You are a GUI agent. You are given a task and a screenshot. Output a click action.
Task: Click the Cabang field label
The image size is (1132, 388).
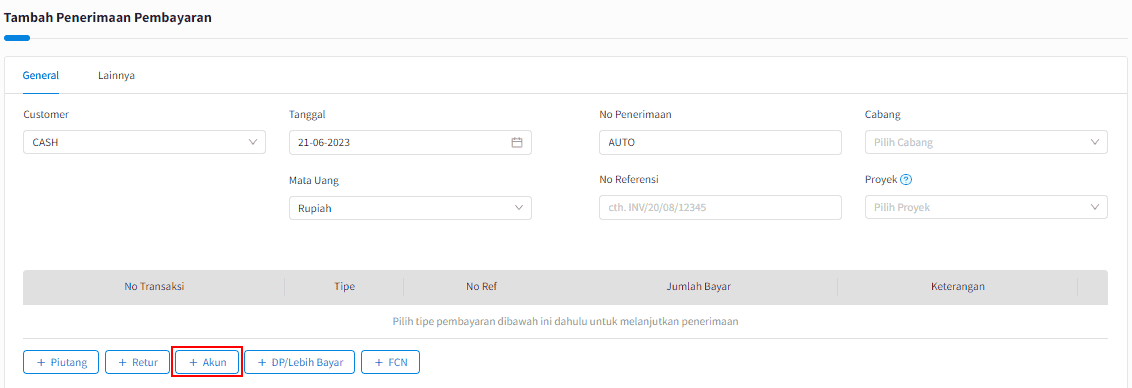pos(882,114)
